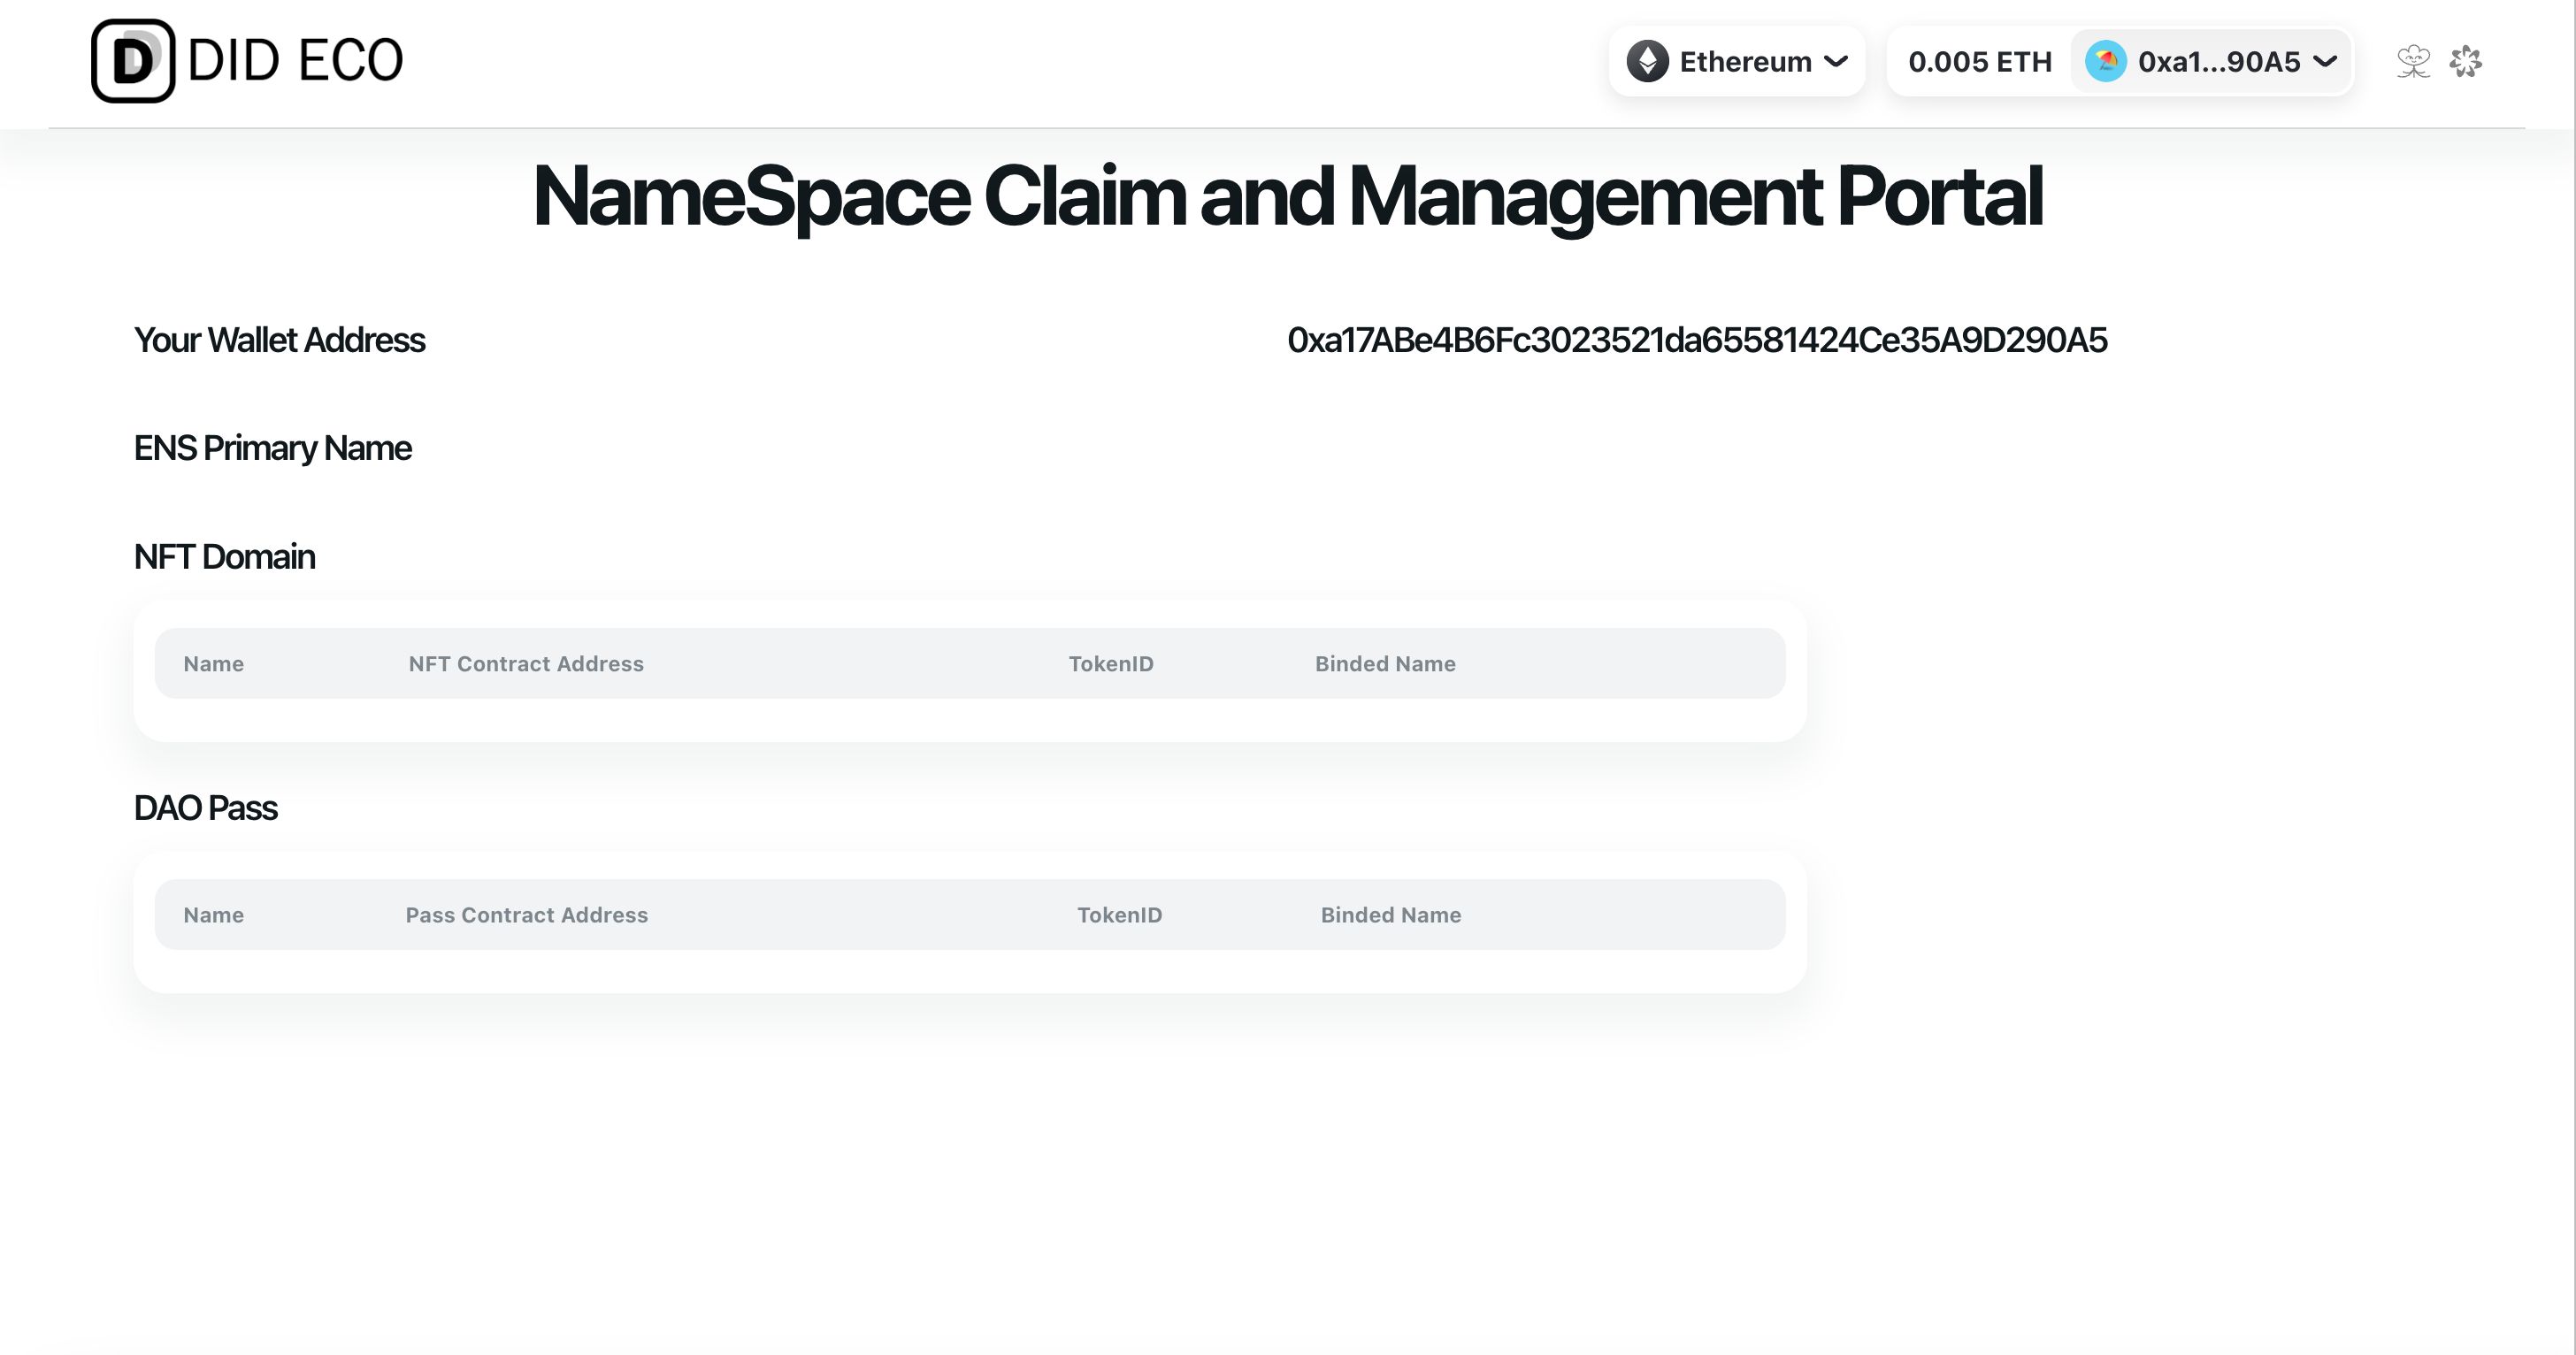Screen dimensions: 2576x1355
Task: Click the 'ENS Primary Name' label
Action: [x=272, y=448]
